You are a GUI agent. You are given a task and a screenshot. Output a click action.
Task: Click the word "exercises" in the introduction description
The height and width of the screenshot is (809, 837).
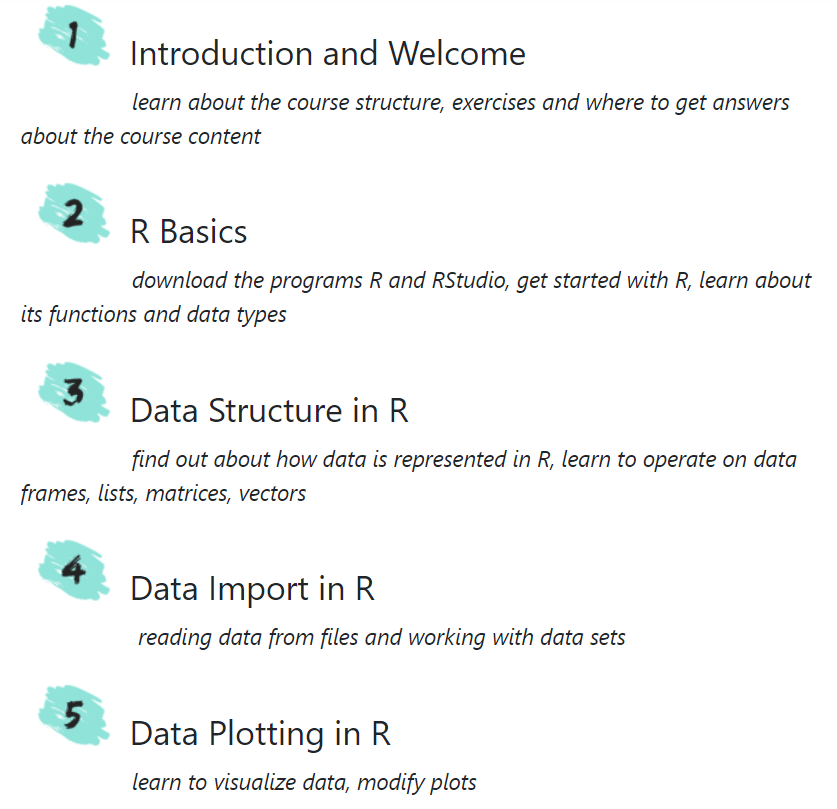(494, 102)
